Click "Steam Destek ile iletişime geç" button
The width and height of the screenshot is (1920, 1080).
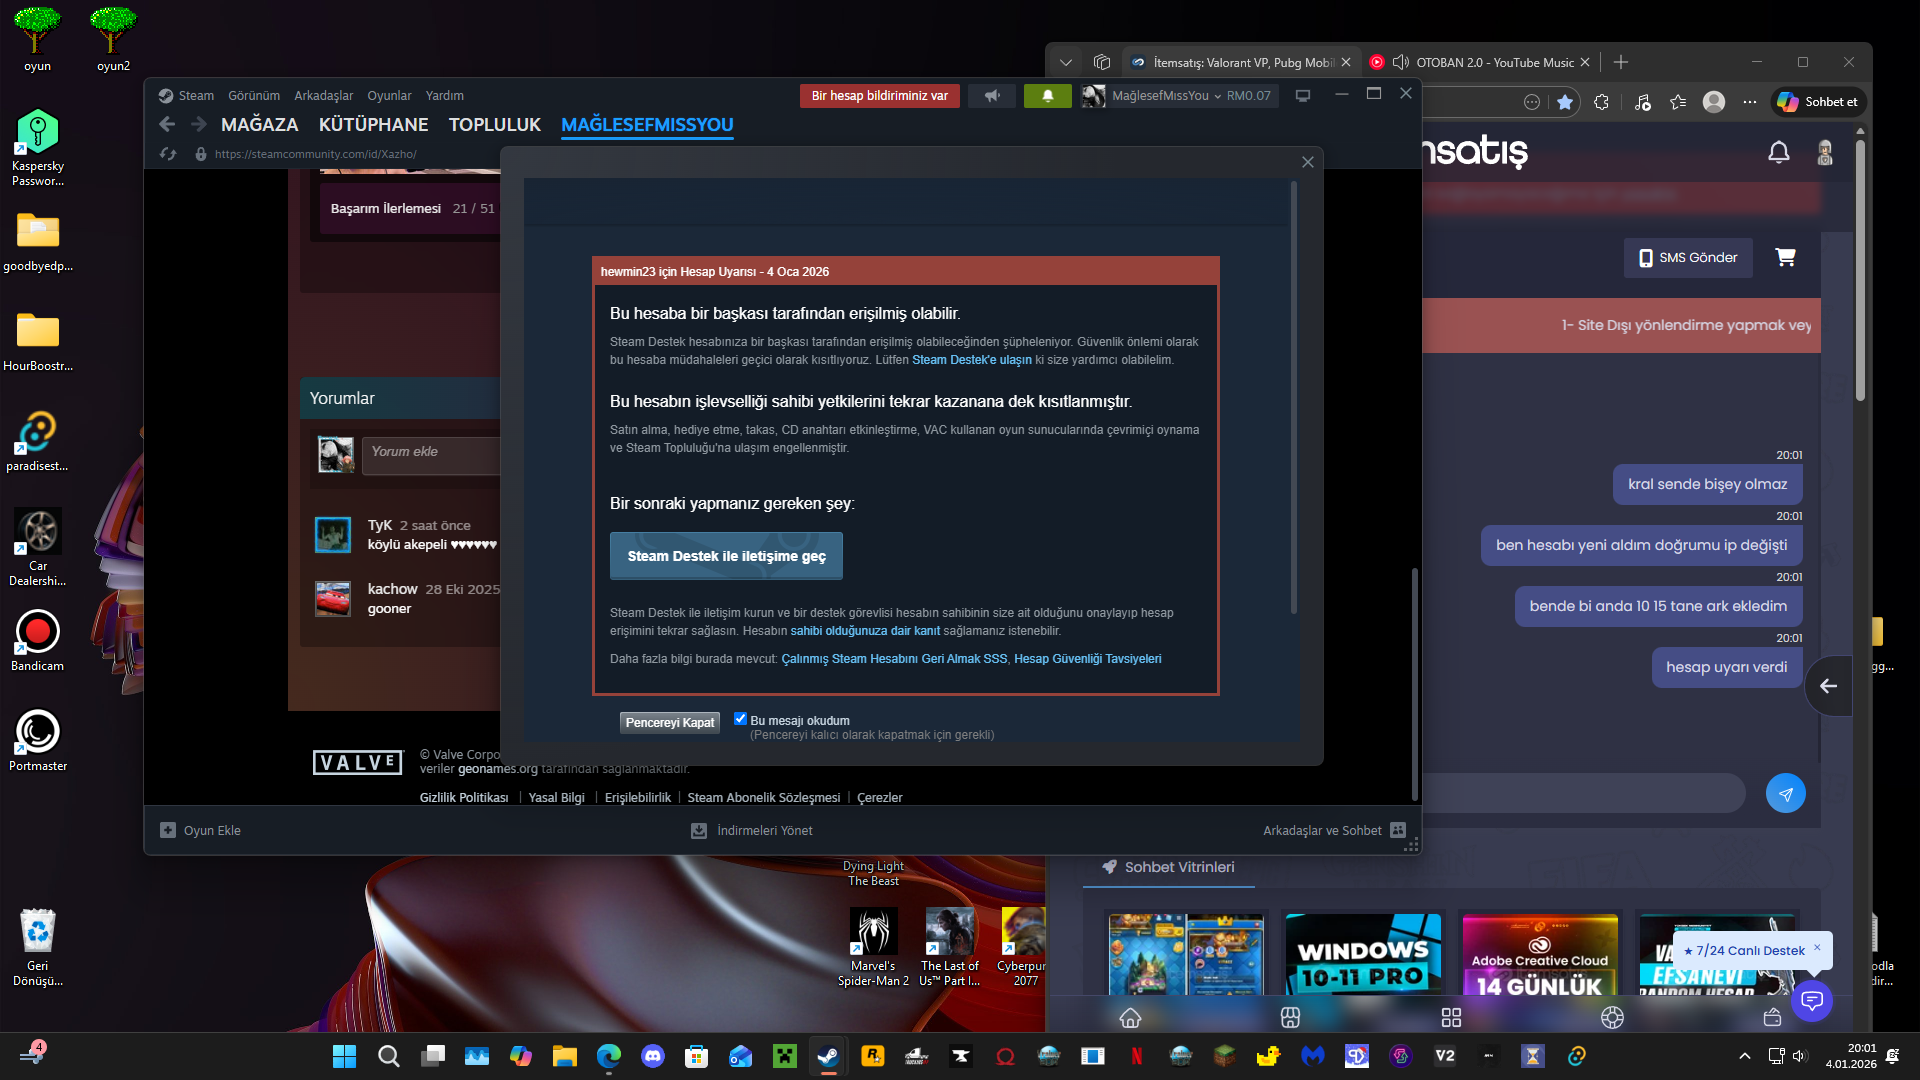click(x=727, y=556)
